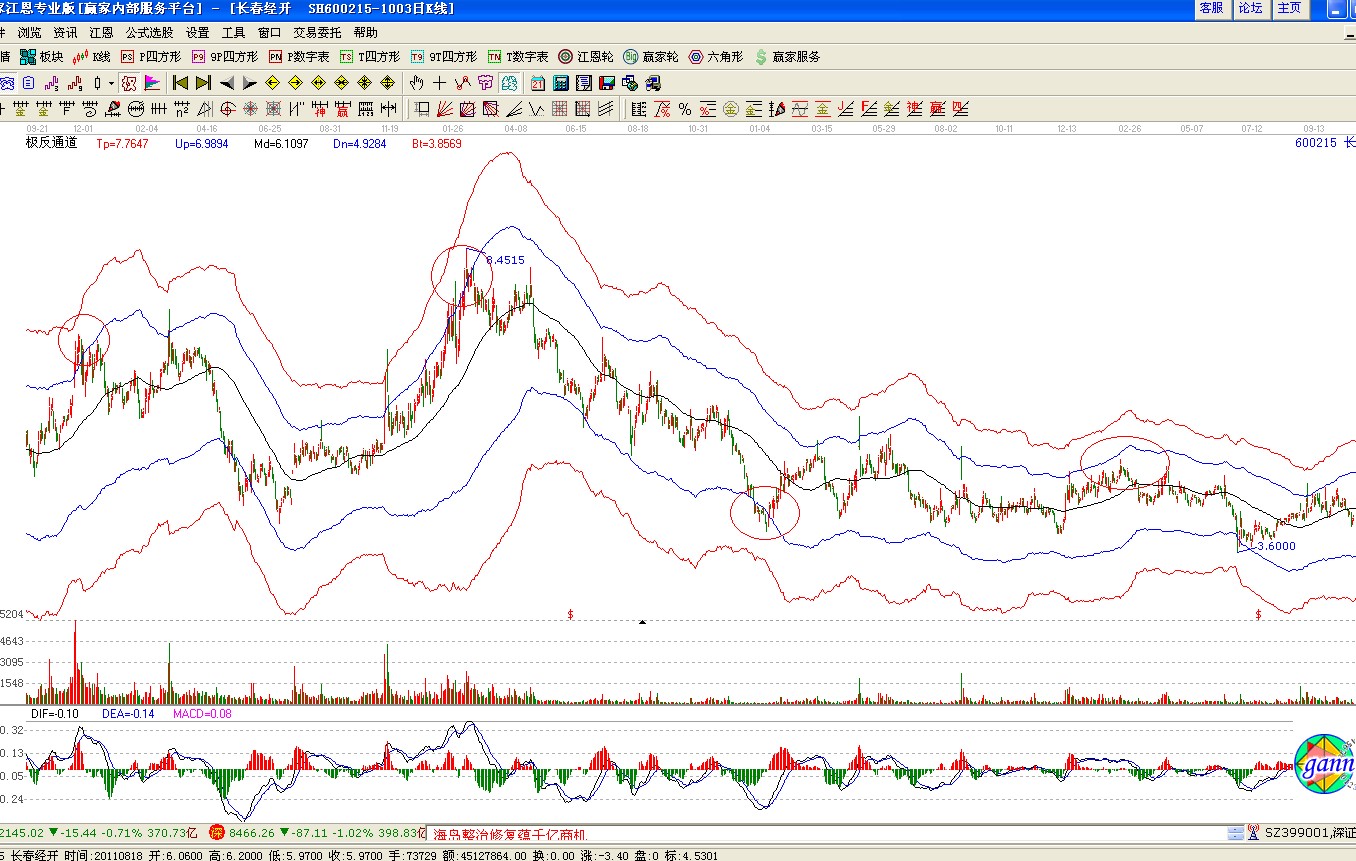Jump to first bar with skip-to-start arrow

180,83
